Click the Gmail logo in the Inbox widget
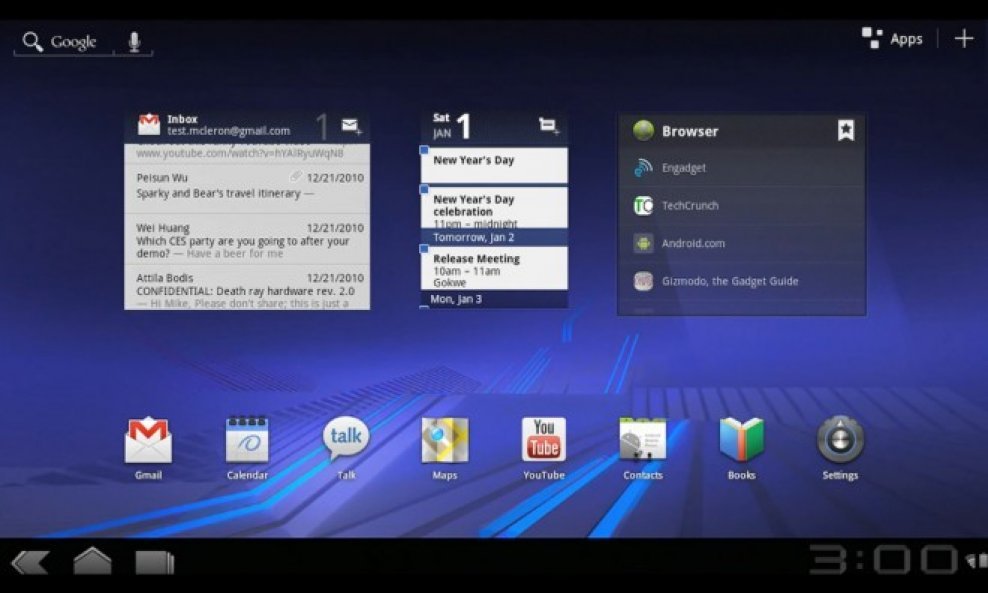The image size is (988, 593). [x=149, y=124]
